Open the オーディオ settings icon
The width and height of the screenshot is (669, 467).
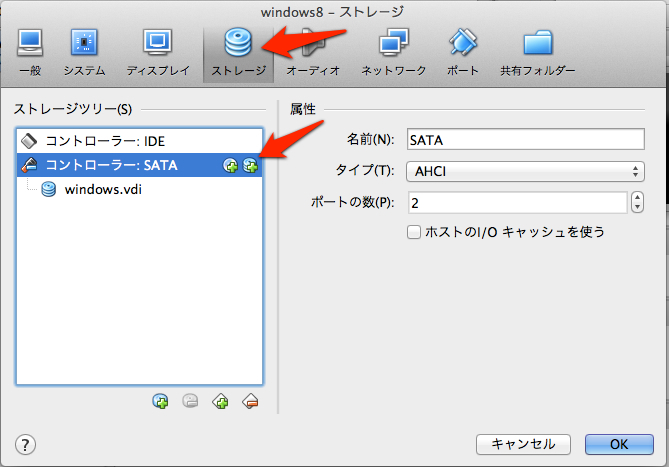click(313, 42)
